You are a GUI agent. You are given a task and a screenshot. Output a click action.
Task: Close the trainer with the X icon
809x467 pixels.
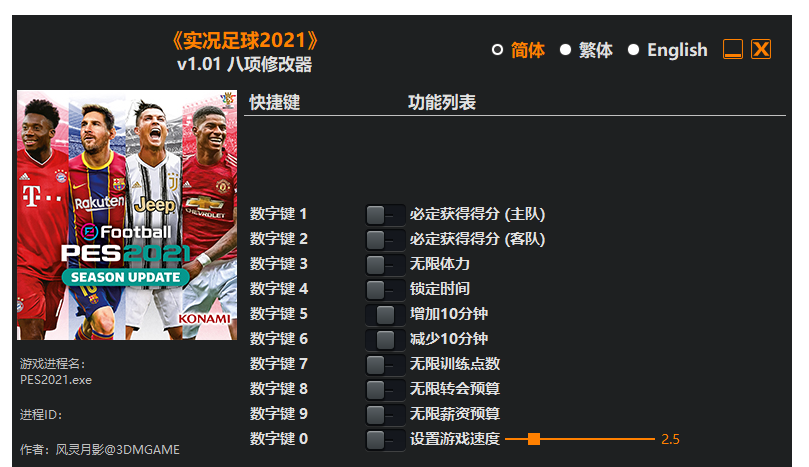click(x=761, y=50)
